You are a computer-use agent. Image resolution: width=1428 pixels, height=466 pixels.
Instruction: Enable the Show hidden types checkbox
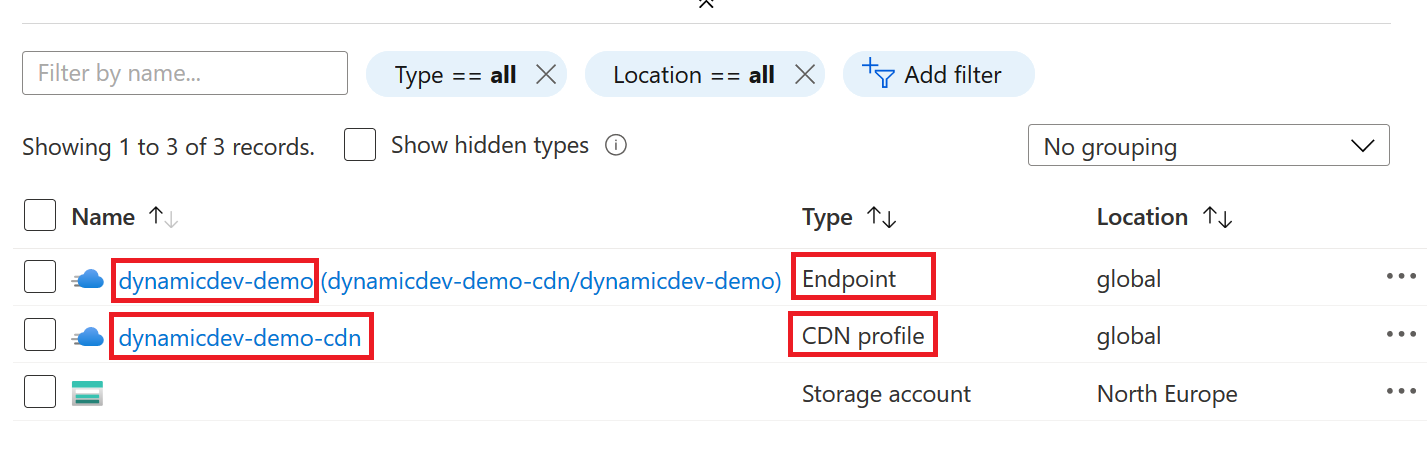tap(360, 145)
